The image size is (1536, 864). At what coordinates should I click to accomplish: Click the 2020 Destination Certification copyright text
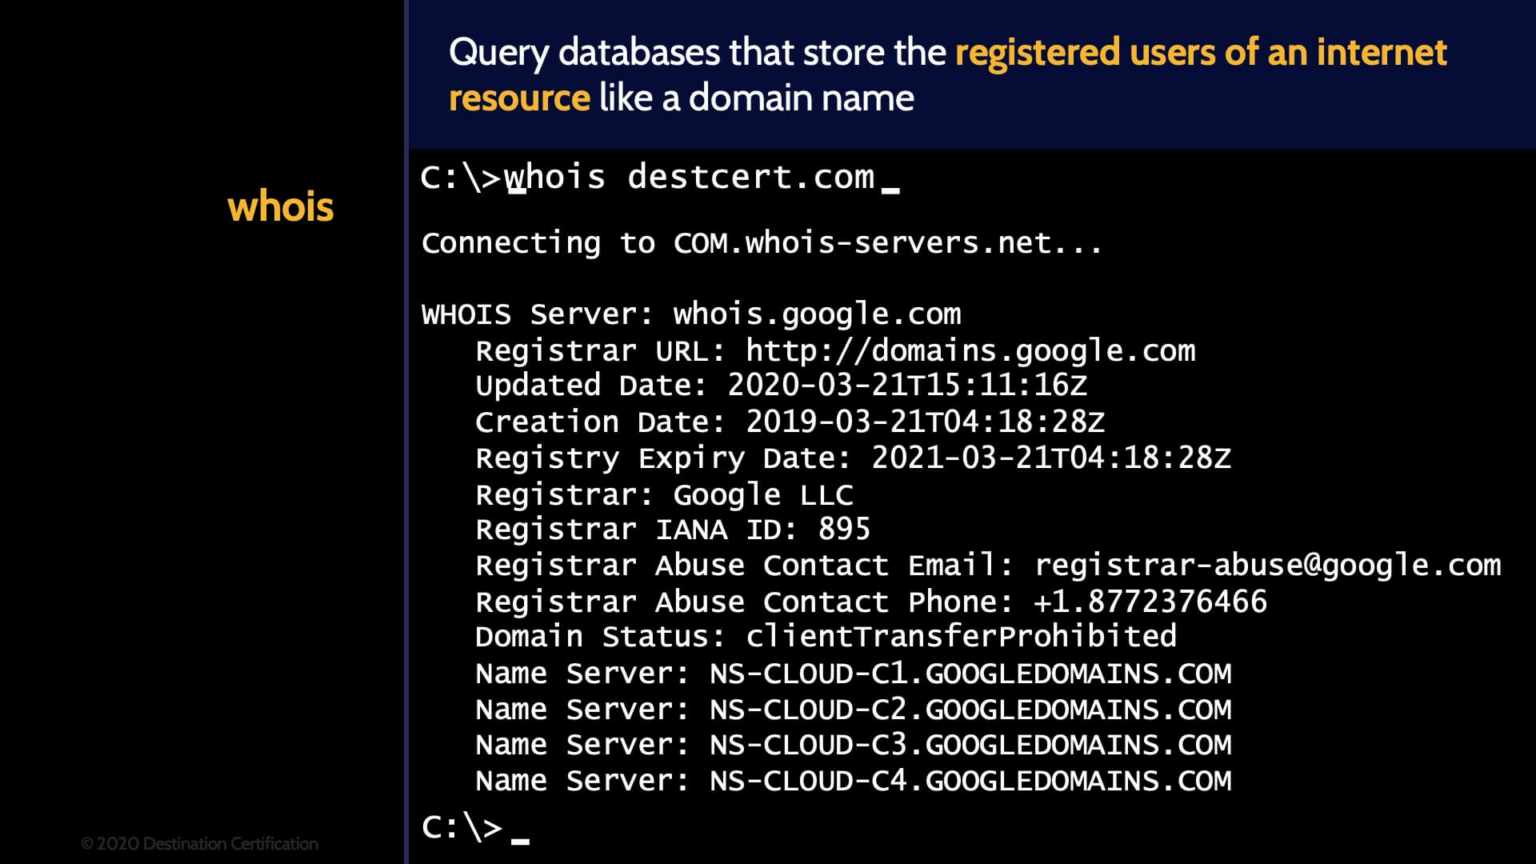pos(198,843)
